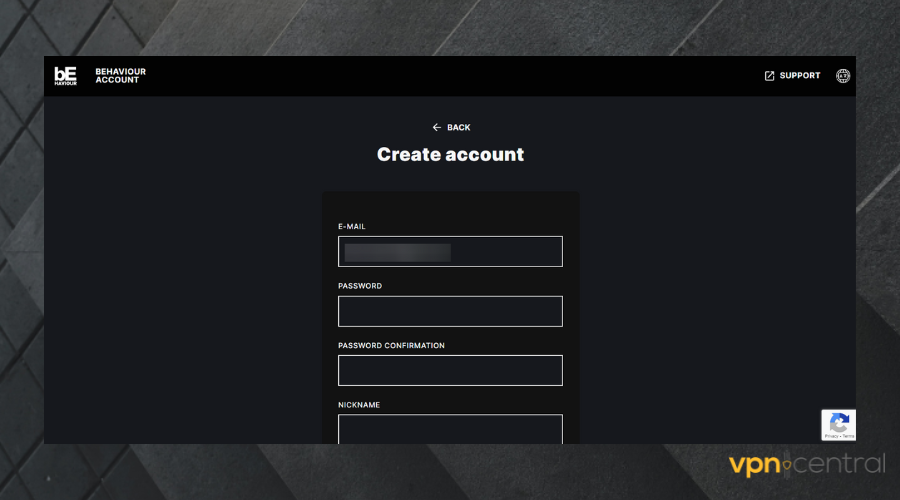
Task: Click the PASSWORD CONFIRMATION label
Action: (x=391, y=346)
